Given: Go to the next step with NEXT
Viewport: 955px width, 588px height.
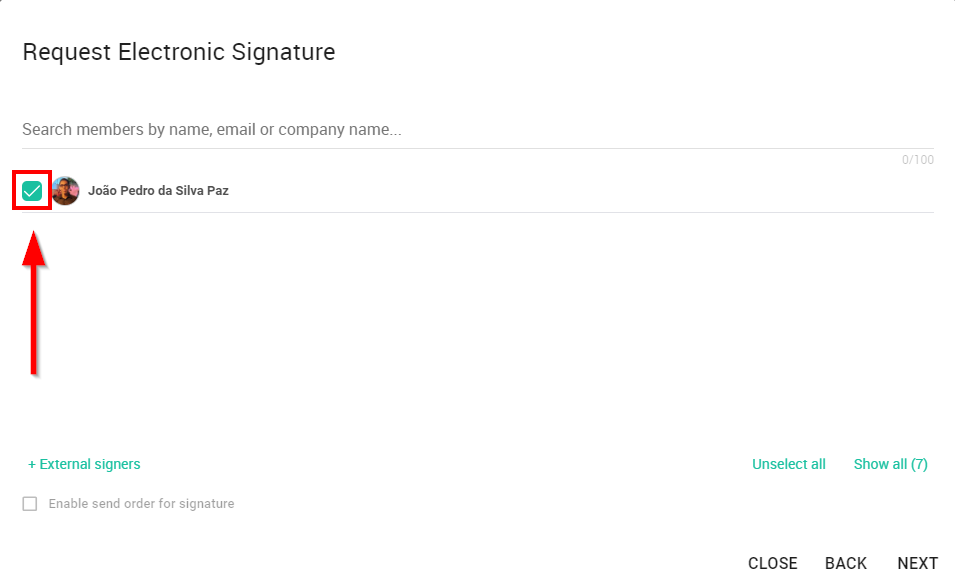Looking at the screenshot, I should (917, 563).
